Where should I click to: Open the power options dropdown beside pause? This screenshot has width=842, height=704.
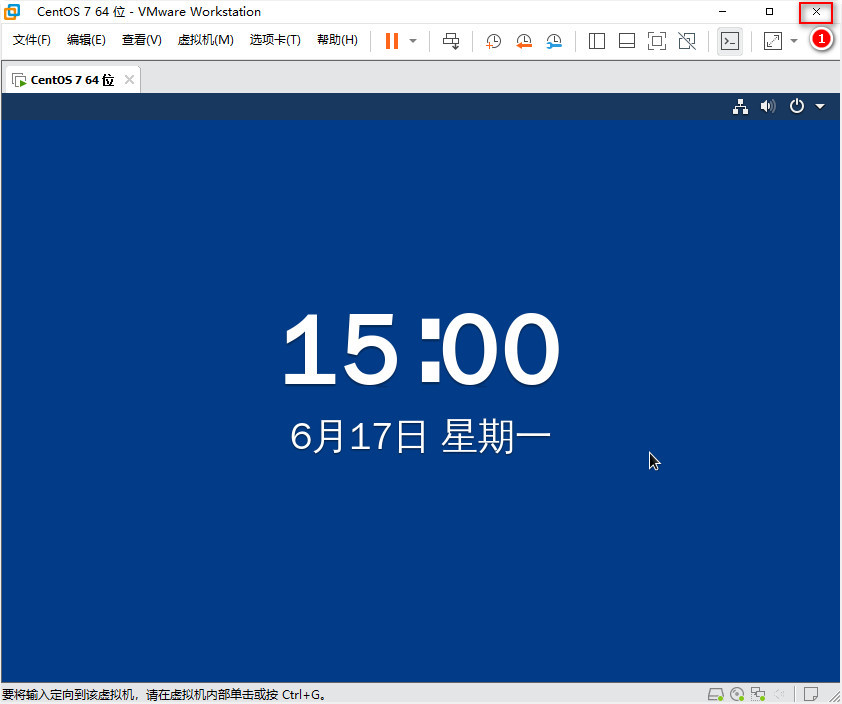click(413, 41)
